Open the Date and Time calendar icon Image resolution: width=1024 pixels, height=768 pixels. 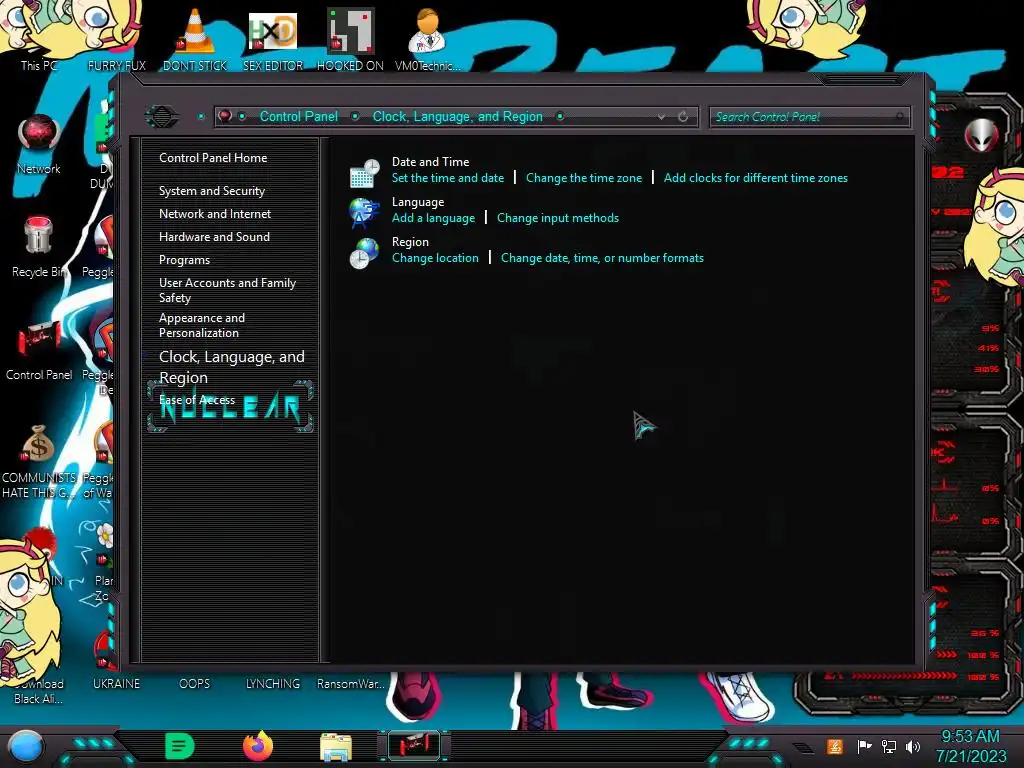coord(364,173)
